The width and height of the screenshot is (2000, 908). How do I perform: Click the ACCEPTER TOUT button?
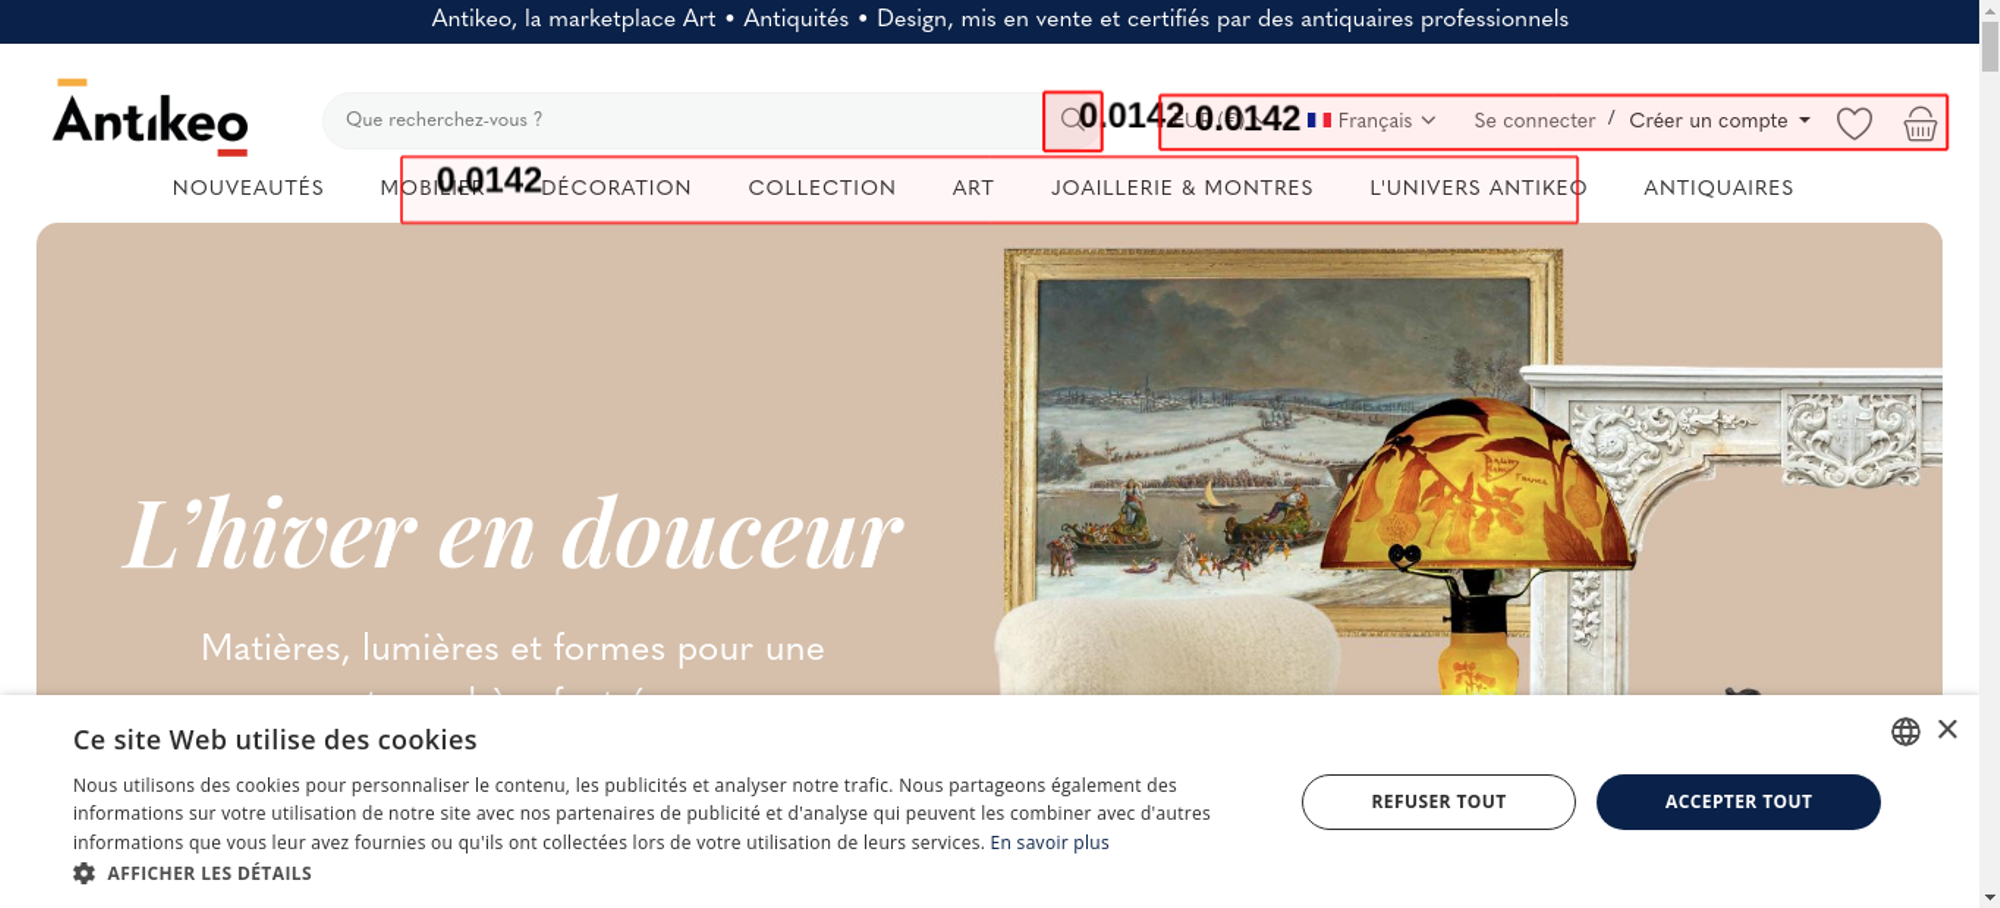coord(1738,801)
